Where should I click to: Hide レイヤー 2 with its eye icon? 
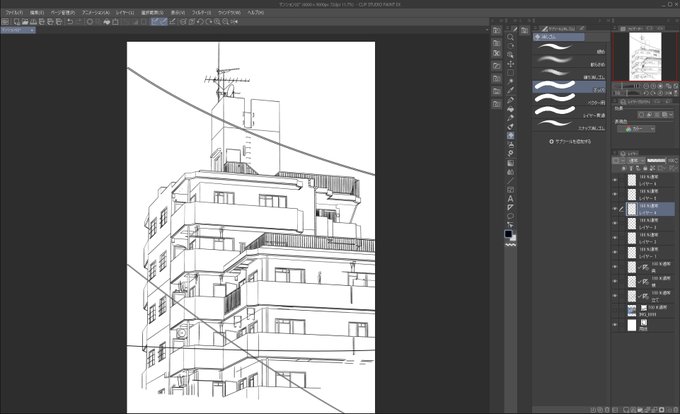coord(615,238)
